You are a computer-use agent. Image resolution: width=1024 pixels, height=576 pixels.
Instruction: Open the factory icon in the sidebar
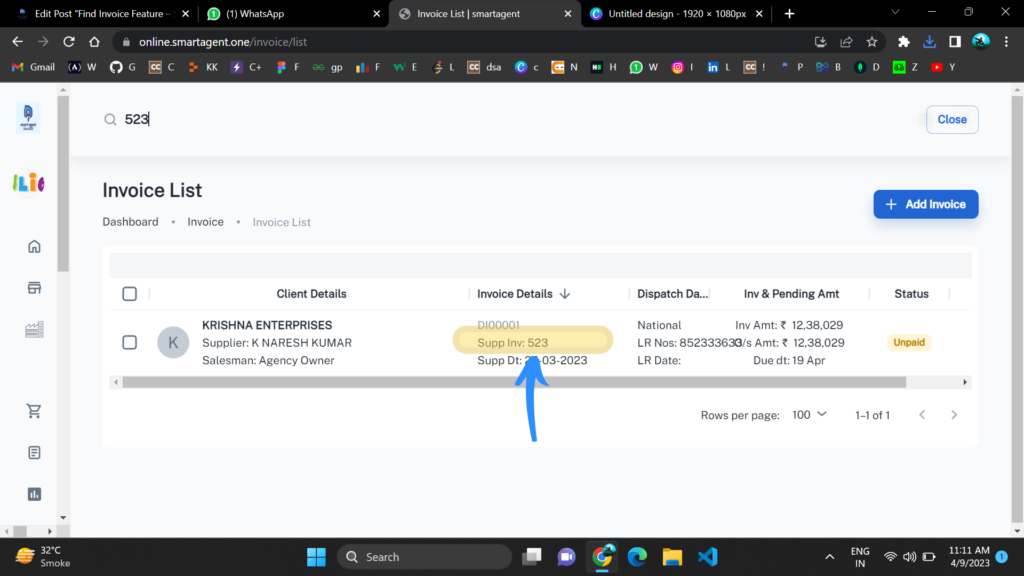tap(35, 329)
